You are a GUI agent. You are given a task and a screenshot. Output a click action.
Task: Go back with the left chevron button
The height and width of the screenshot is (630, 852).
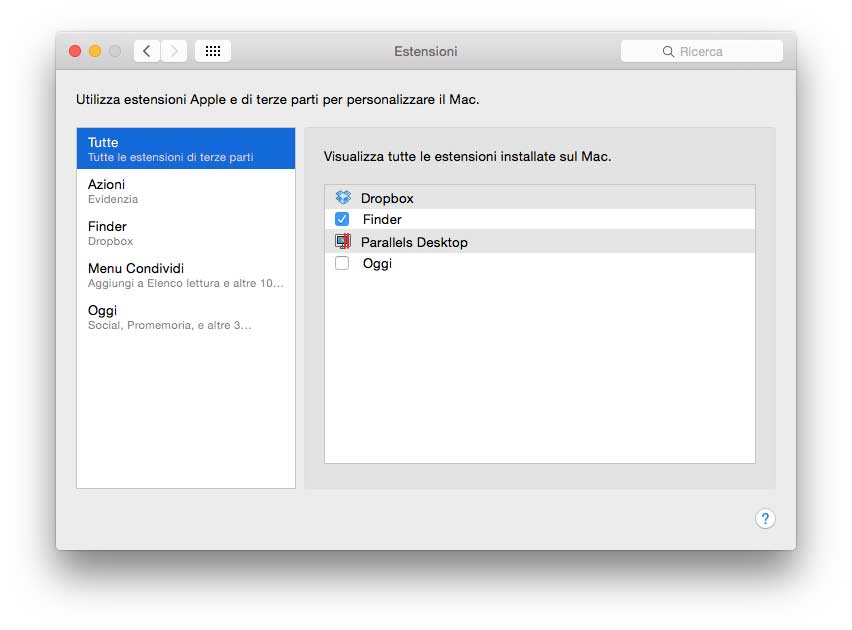point(147,51)
